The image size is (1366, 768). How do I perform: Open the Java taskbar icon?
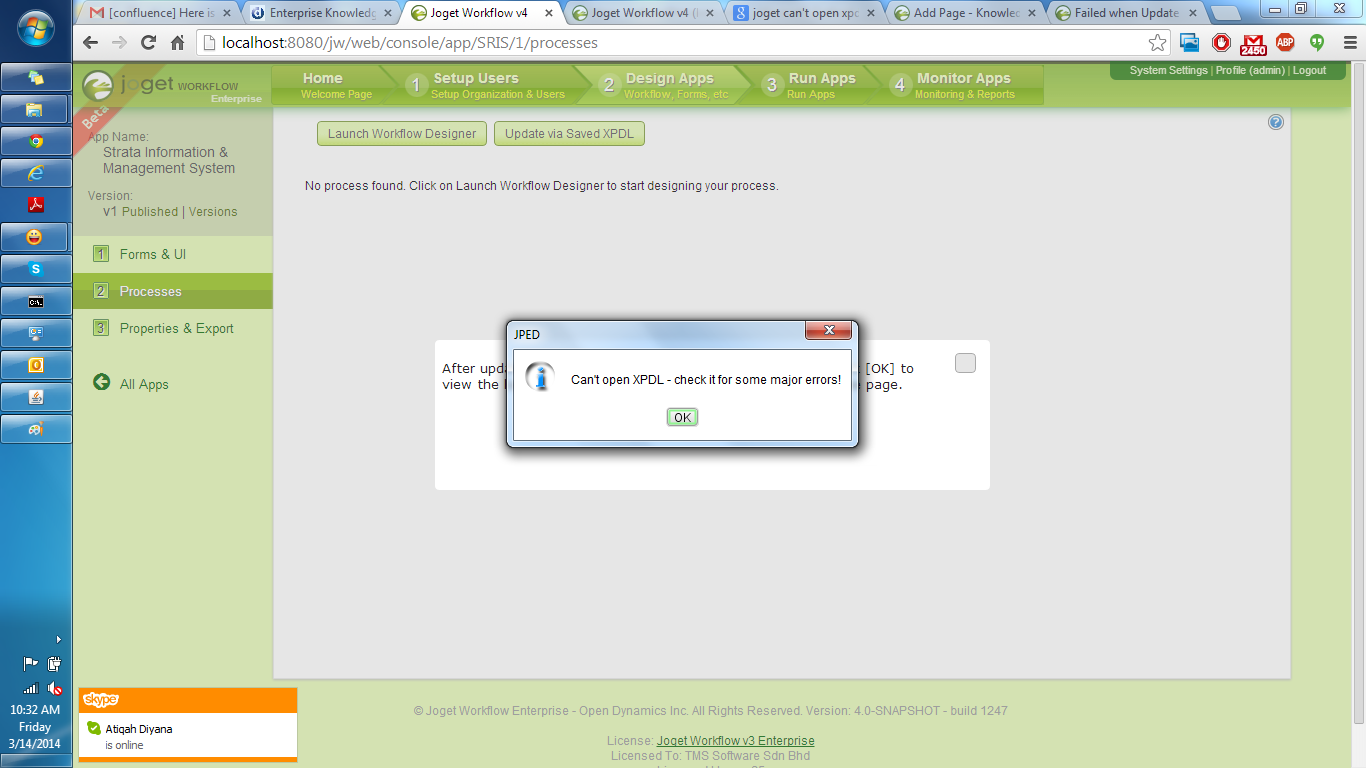[36, 397]
